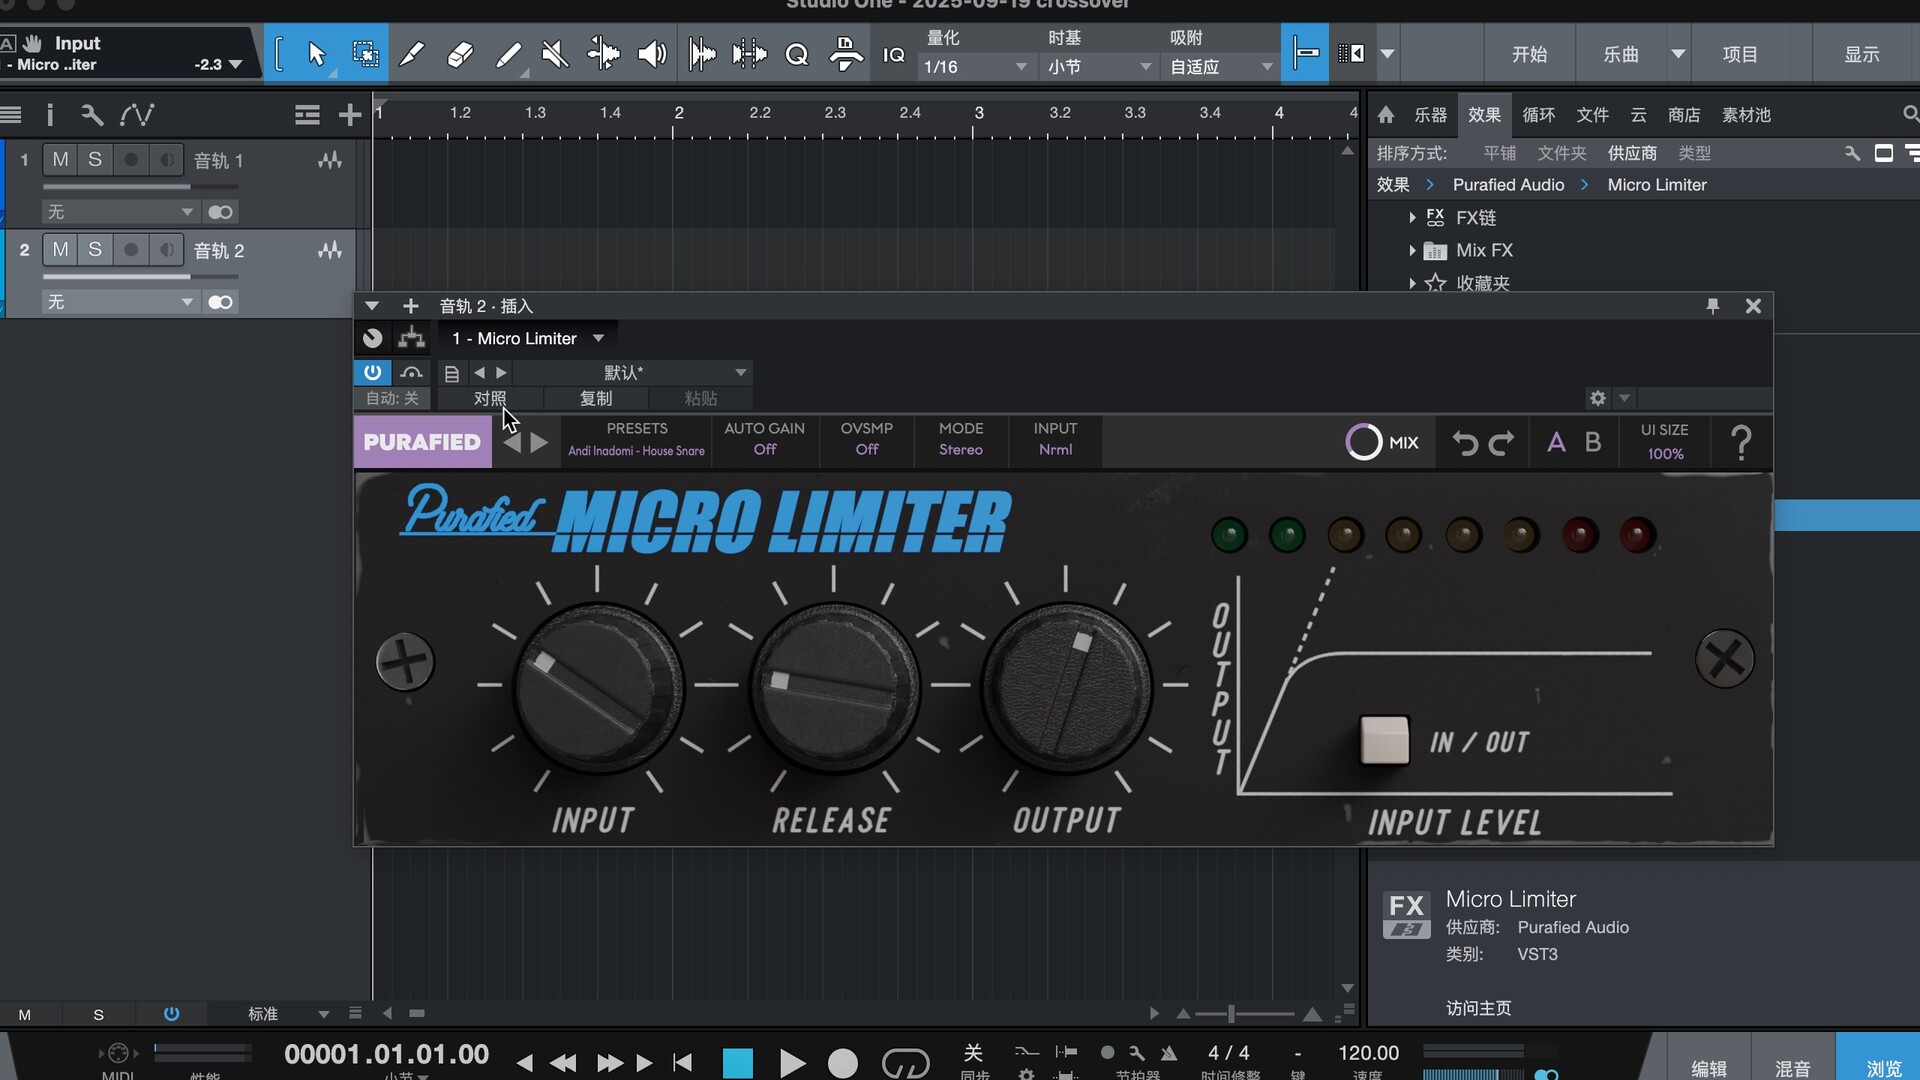Expand the 收藏夹 folder
The width and height of the screenshot is (1920, 1080).
coord(1412,284)
